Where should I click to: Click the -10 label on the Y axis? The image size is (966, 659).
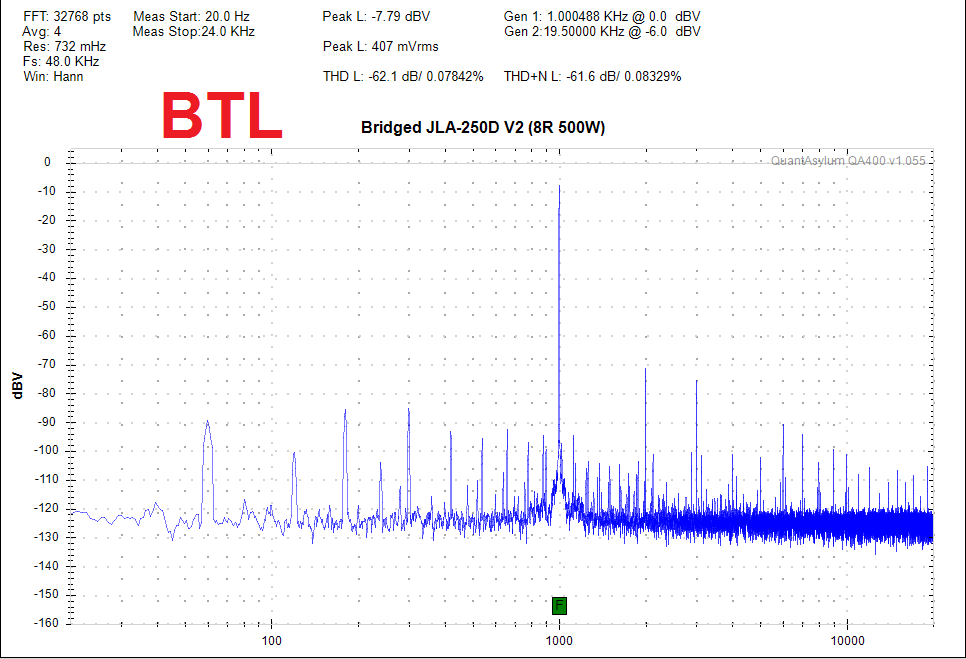coord(46,191)
